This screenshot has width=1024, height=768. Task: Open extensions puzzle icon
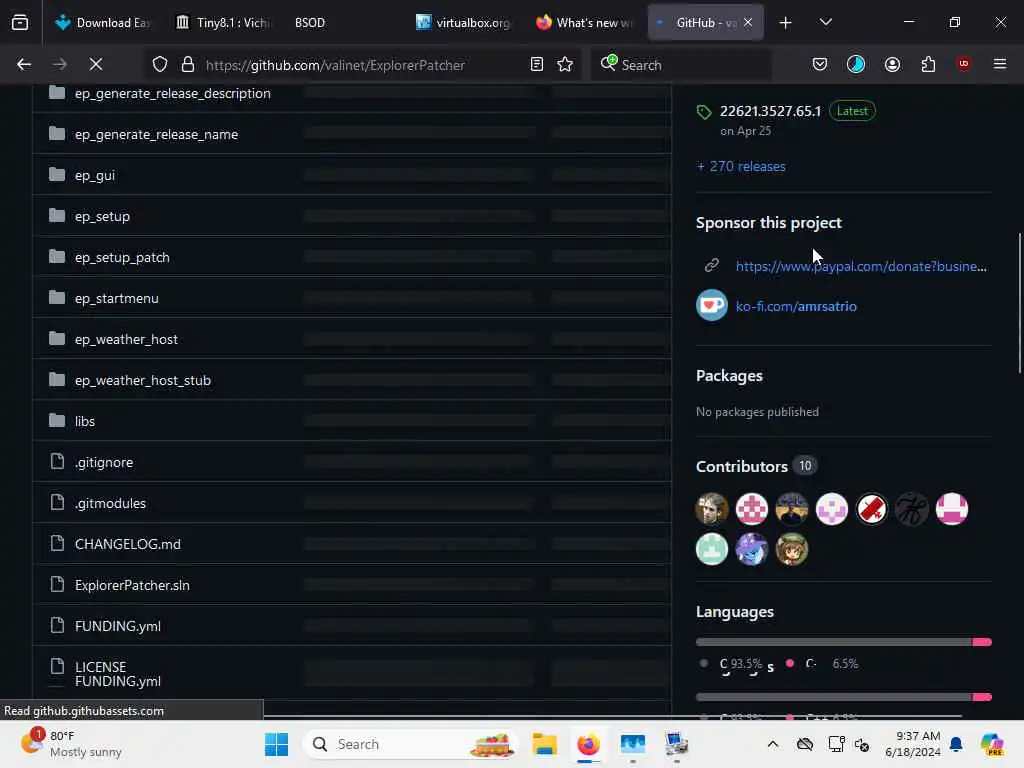click(x=929, y=65)
